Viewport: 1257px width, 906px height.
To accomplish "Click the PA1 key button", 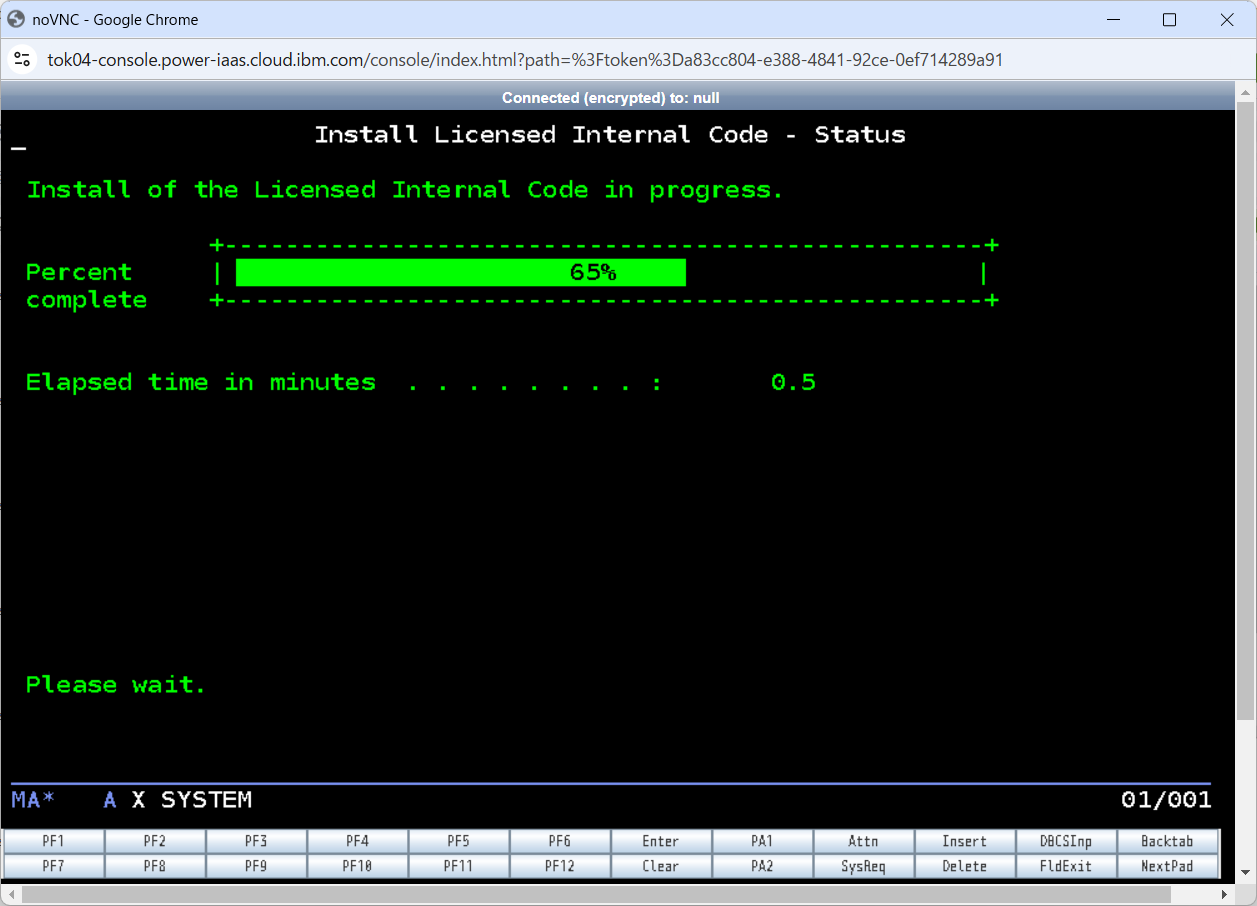I will (762, 841).
